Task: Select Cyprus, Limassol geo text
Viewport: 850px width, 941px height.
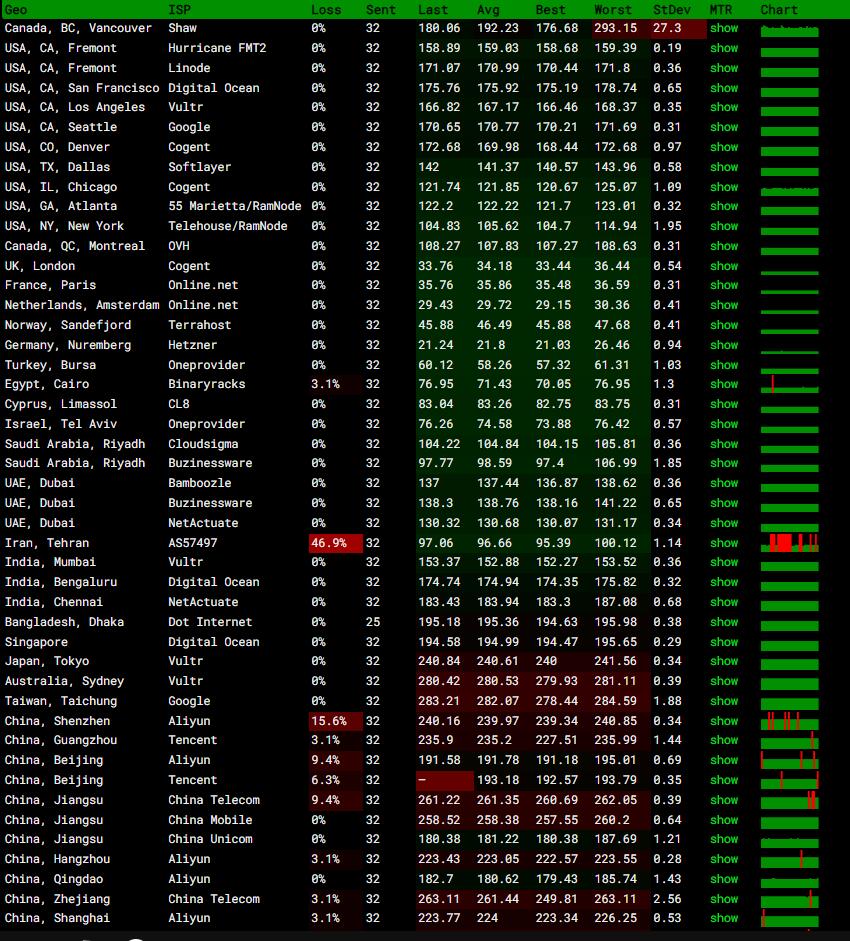Action: [x=61, y=404]
